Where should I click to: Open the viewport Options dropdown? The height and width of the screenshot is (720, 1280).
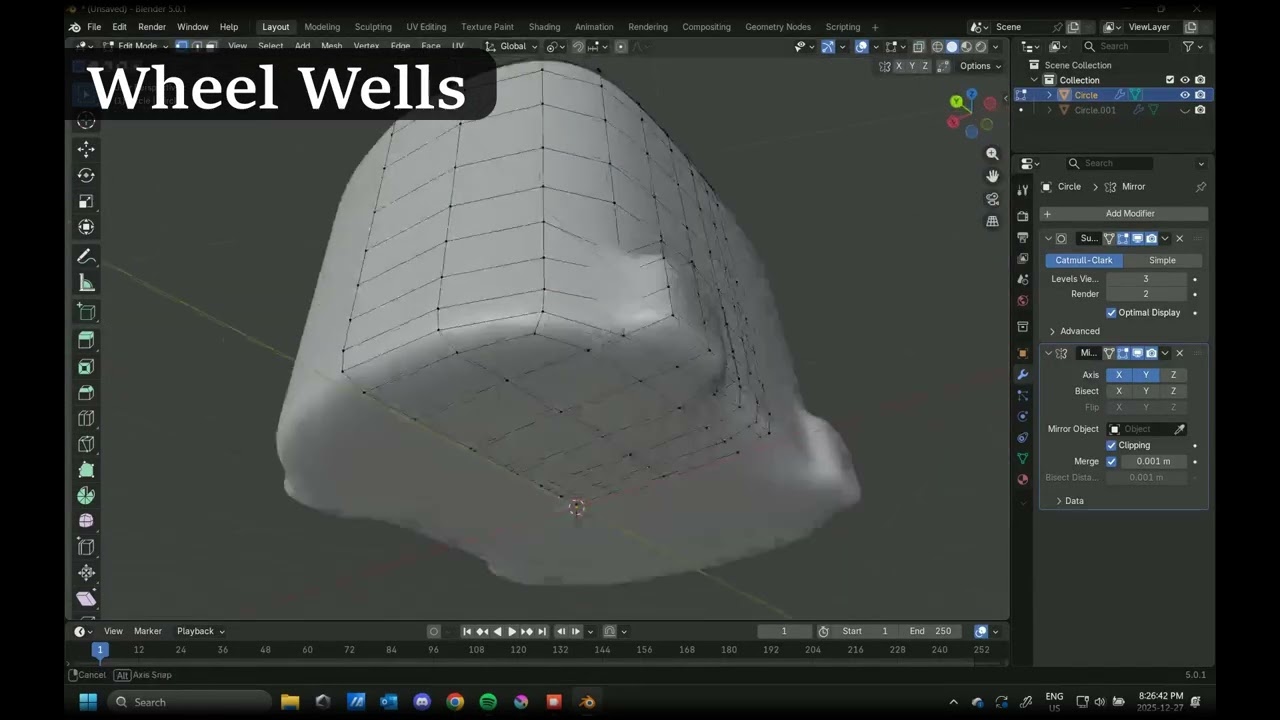tap(980, 66)
